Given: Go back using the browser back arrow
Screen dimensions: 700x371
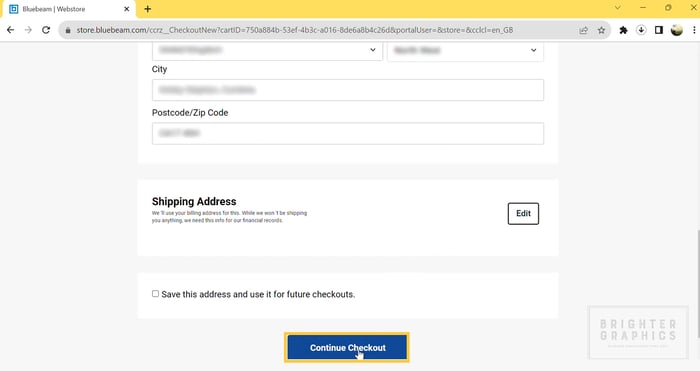Looking at the screenshot, I should 10,30.
